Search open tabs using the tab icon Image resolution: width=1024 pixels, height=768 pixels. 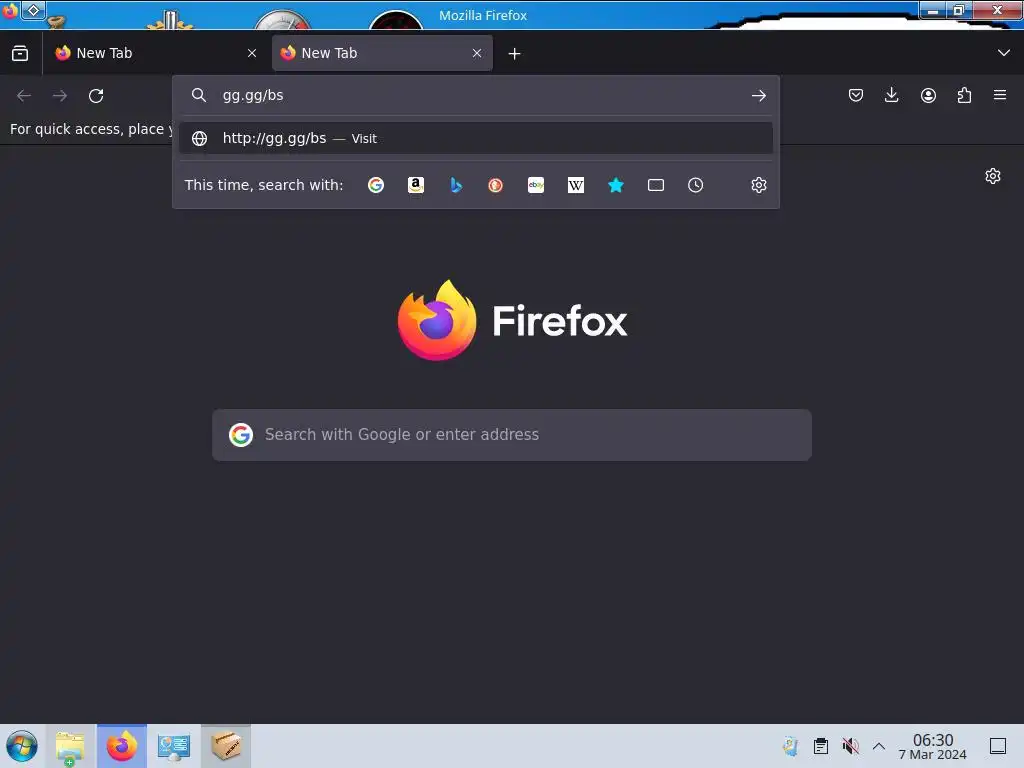pyautogui.click(x=656, y=185)
